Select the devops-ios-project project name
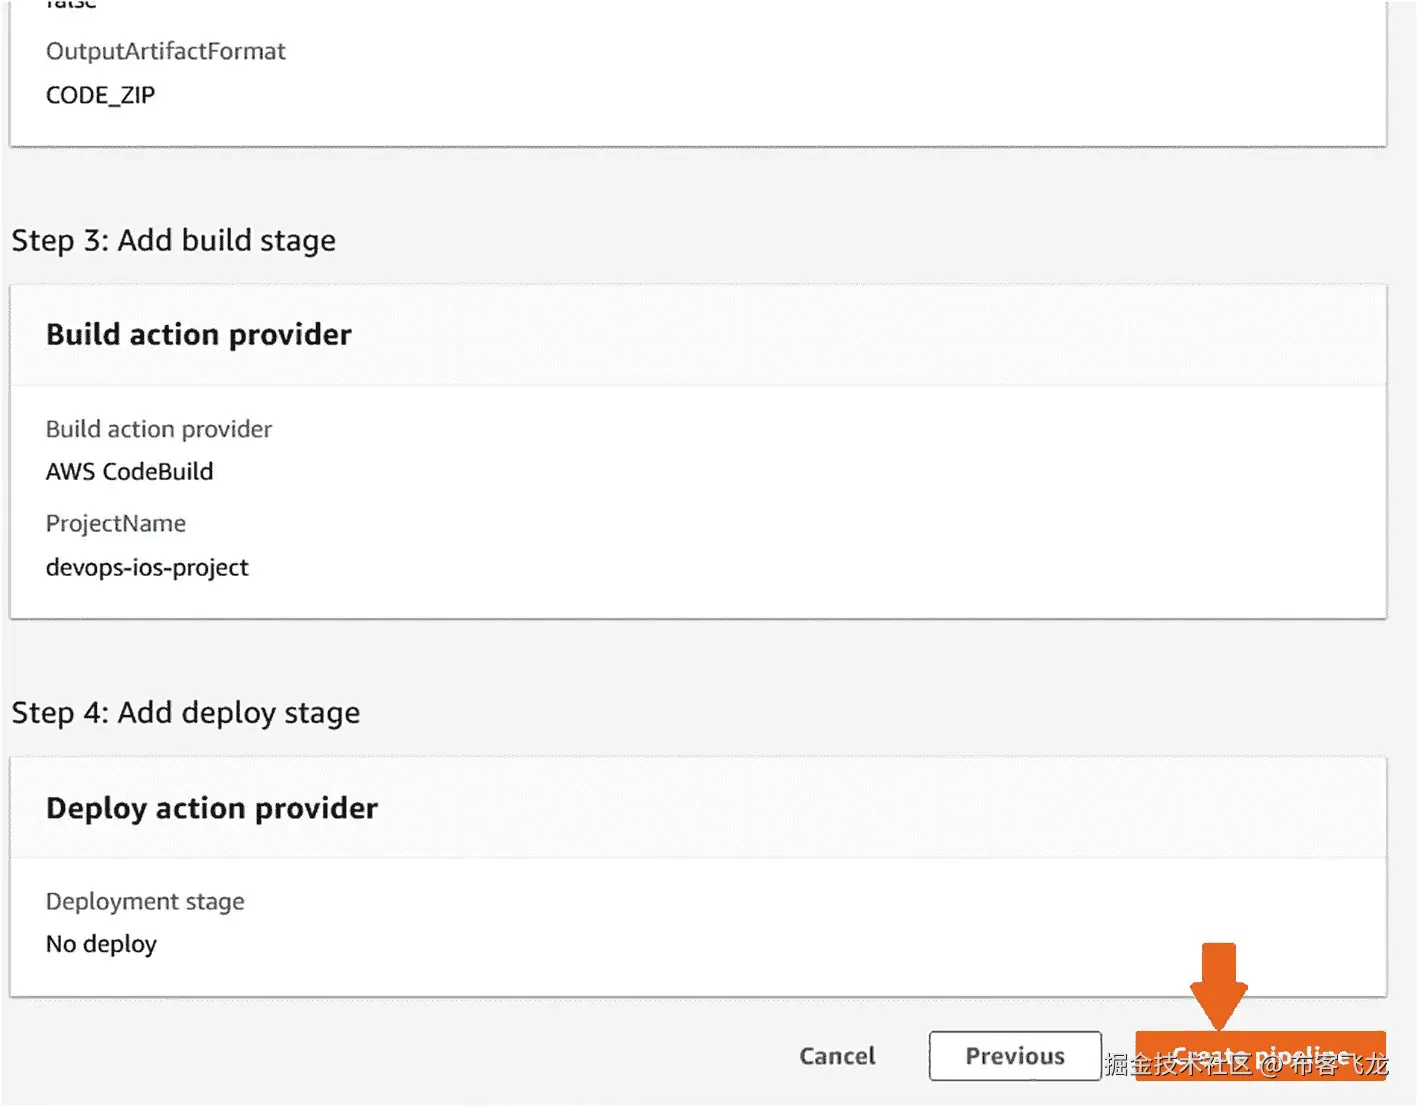 (x=147, y=568)
